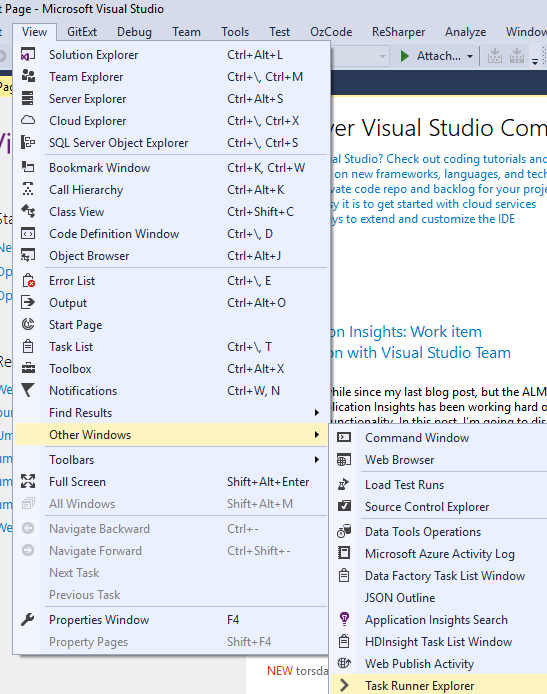Open the cloud services getting started link

tap(434, 204)
